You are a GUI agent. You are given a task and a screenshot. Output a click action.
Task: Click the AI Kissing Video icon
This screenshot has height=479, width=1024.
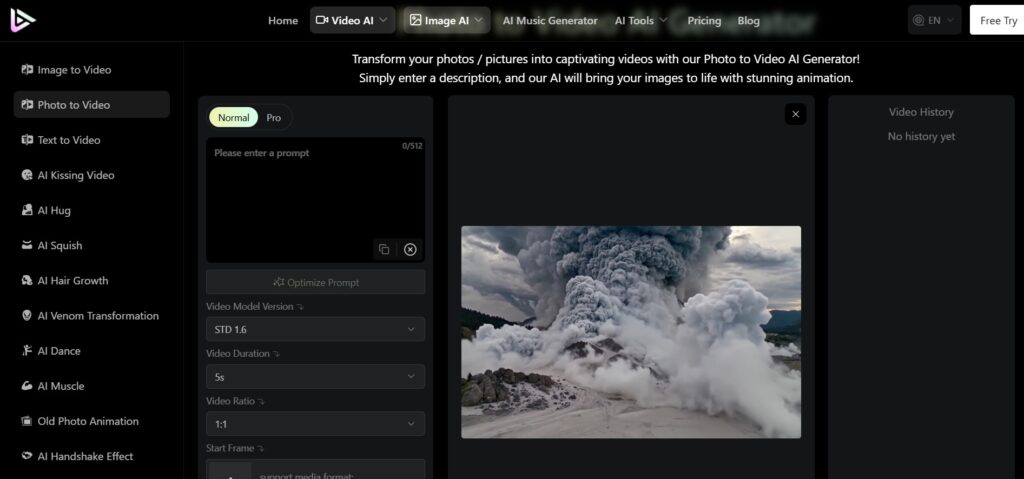[x=27, y=175]
